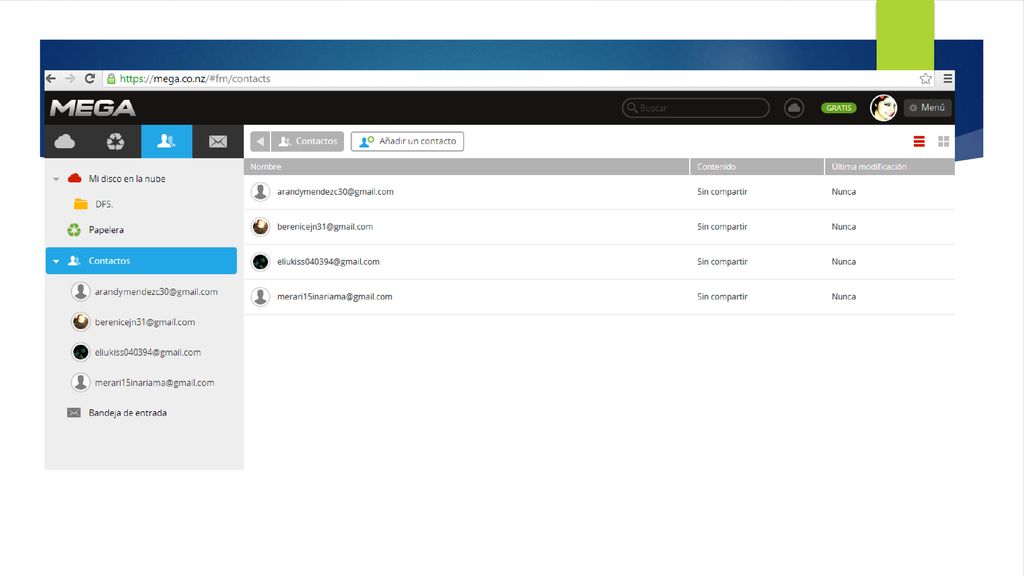Sort by Última modificación column header
The height and width of the screenshot is (576, 1024).
[x=889, y=167]
